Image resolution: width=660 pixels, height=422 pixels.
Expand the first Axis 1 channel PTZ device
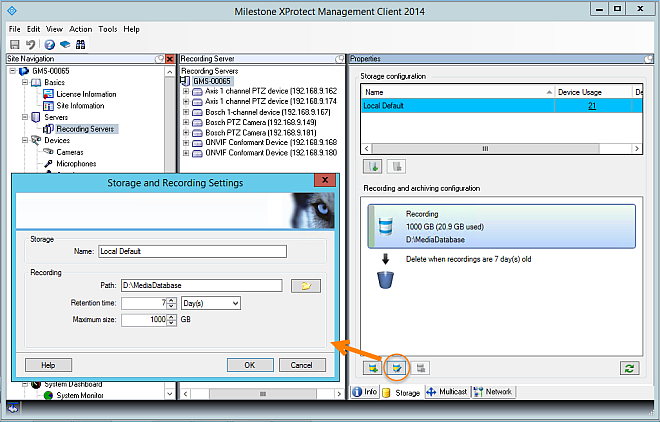tap(186, 91)
